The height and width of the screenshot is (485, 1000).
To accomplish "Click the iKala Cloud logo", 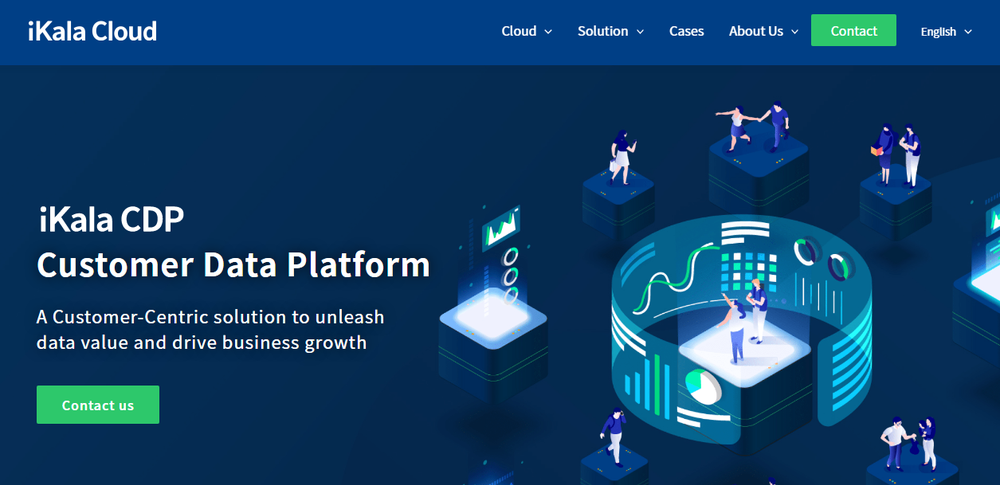I will pos(92,31).
